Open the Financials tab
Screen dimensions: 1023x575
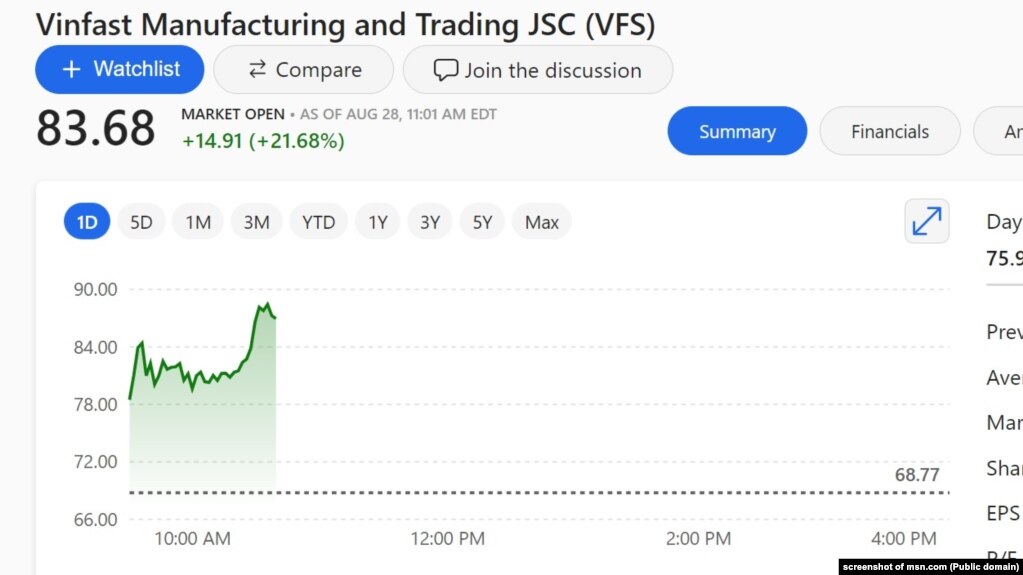pyautogui.click(x=890, y=131)
